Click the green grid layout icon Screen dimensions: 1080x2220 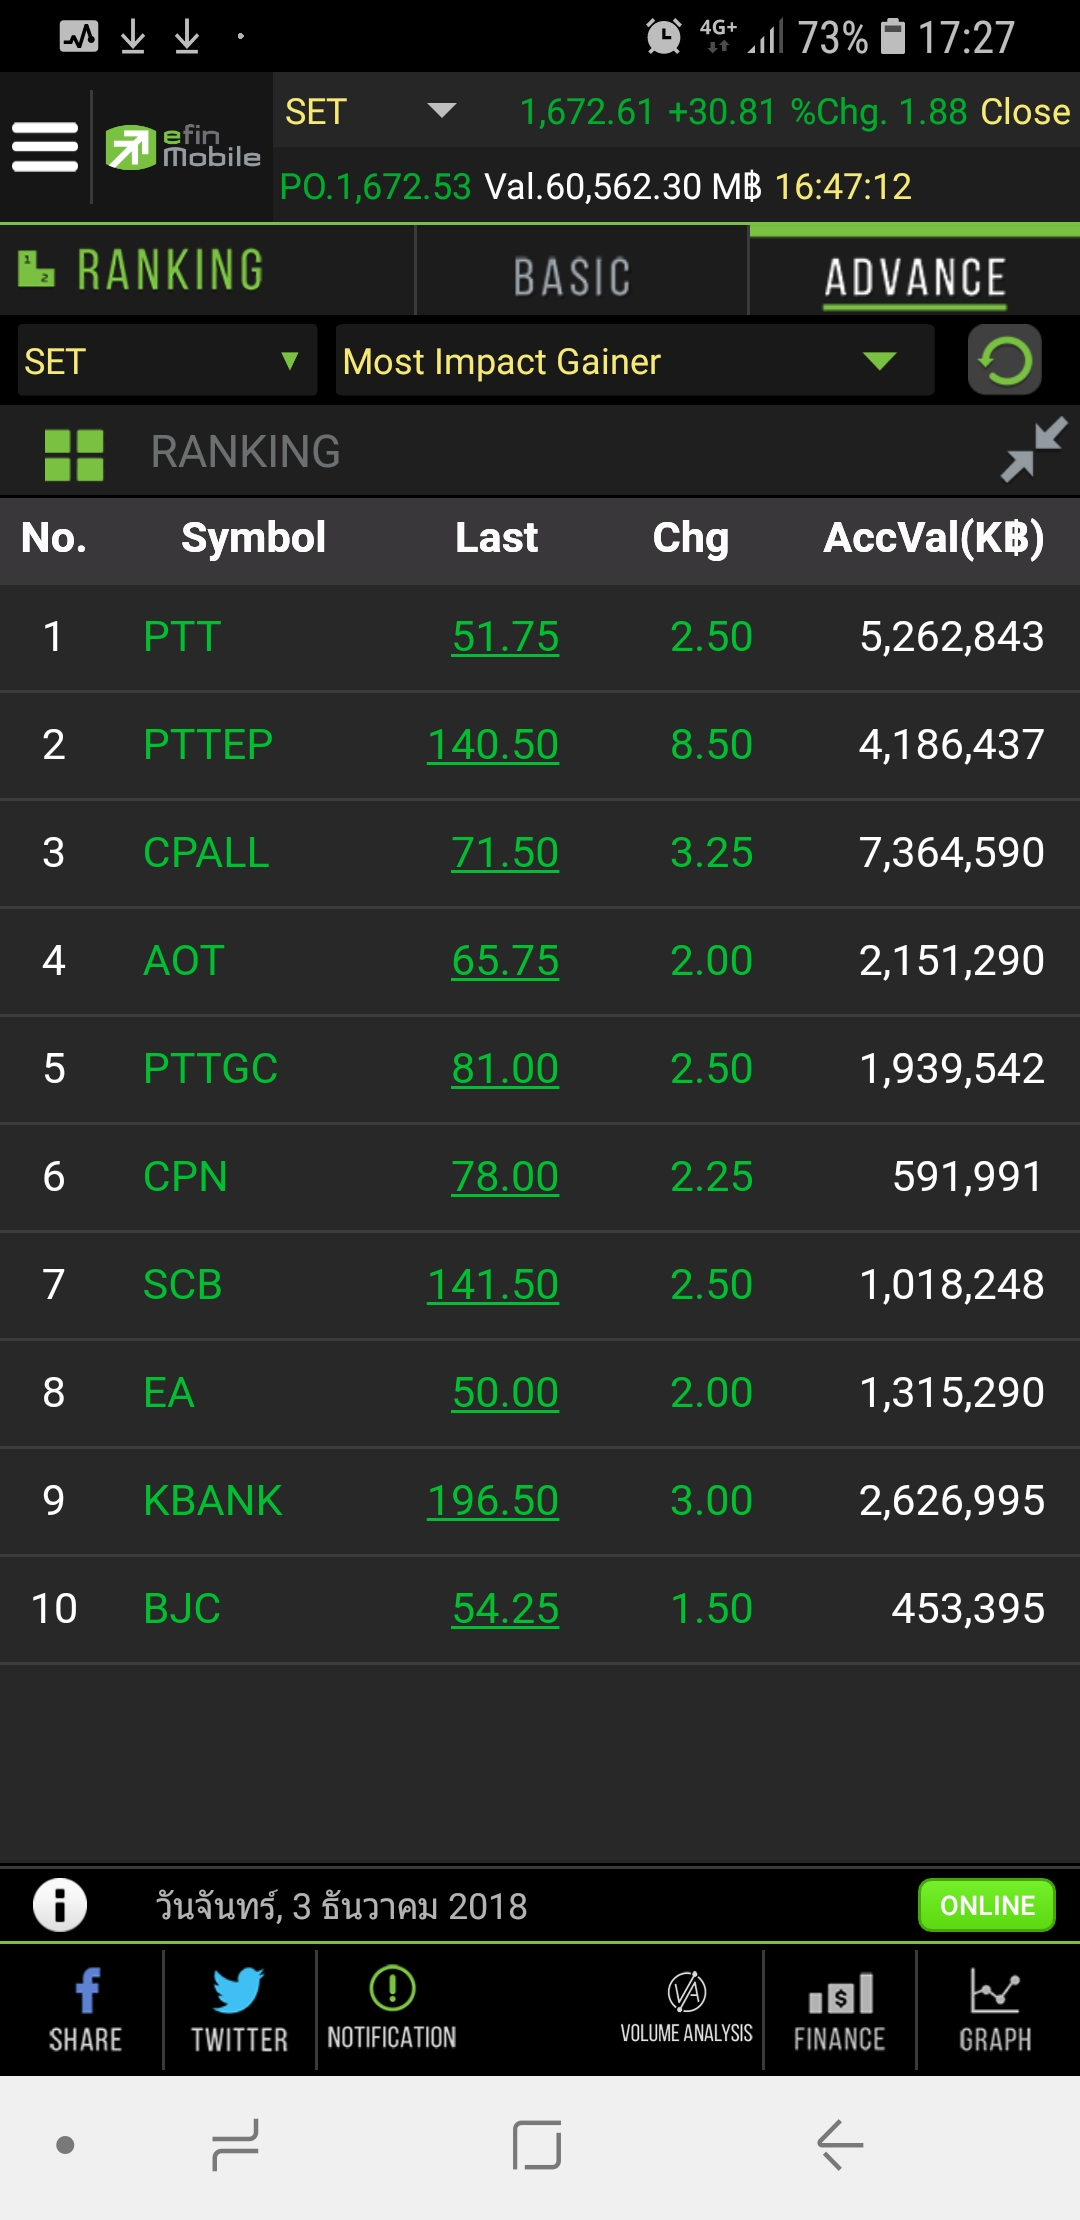[x=74, y=455]
